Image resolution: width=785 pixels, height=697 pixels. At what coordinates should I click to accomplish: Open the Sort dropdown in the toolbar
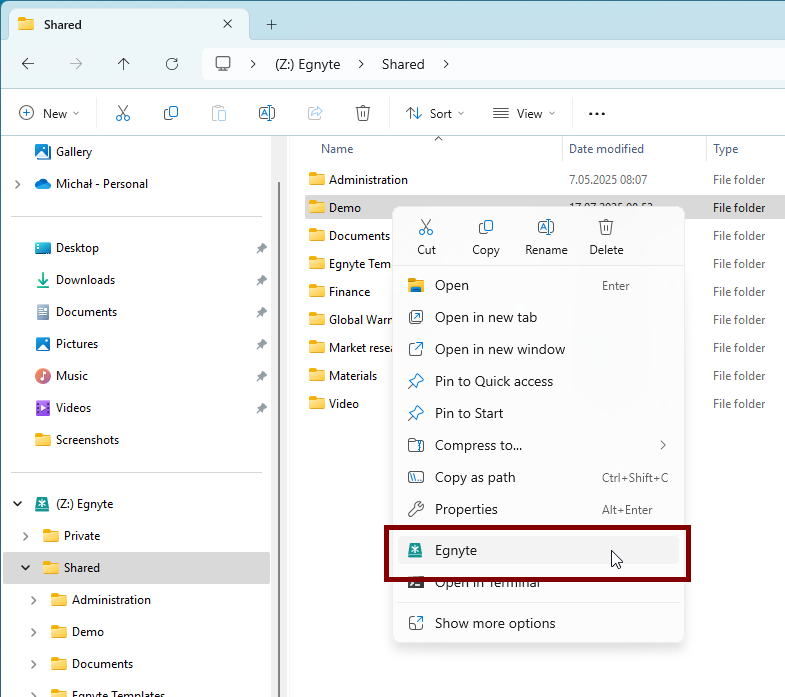coord(435,113)
